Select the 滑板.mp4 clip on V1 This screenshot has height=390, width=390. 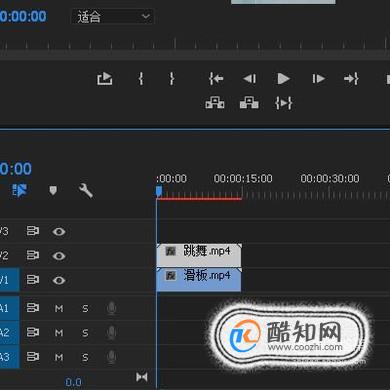click(199, 280)
